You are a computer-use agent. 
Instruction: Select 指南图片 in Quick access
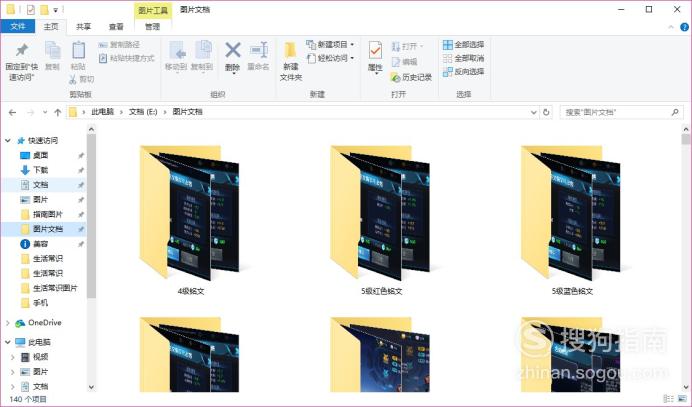point(48,214)
